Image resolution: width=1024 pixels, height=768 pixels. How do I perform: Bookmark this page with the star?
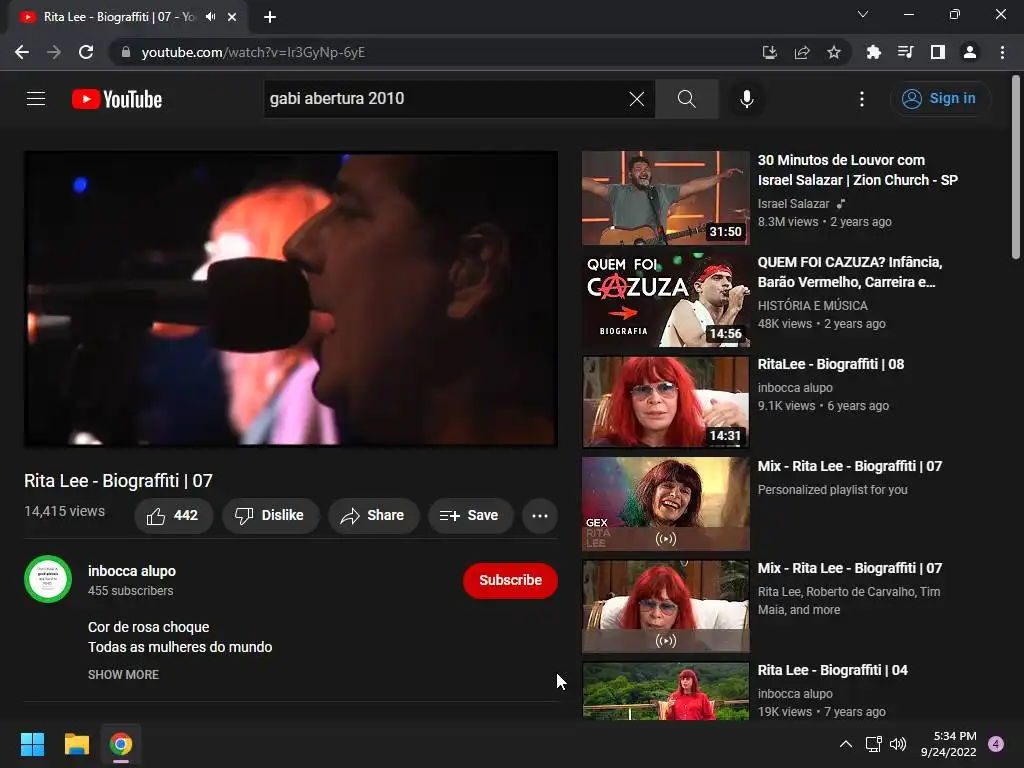834,52
